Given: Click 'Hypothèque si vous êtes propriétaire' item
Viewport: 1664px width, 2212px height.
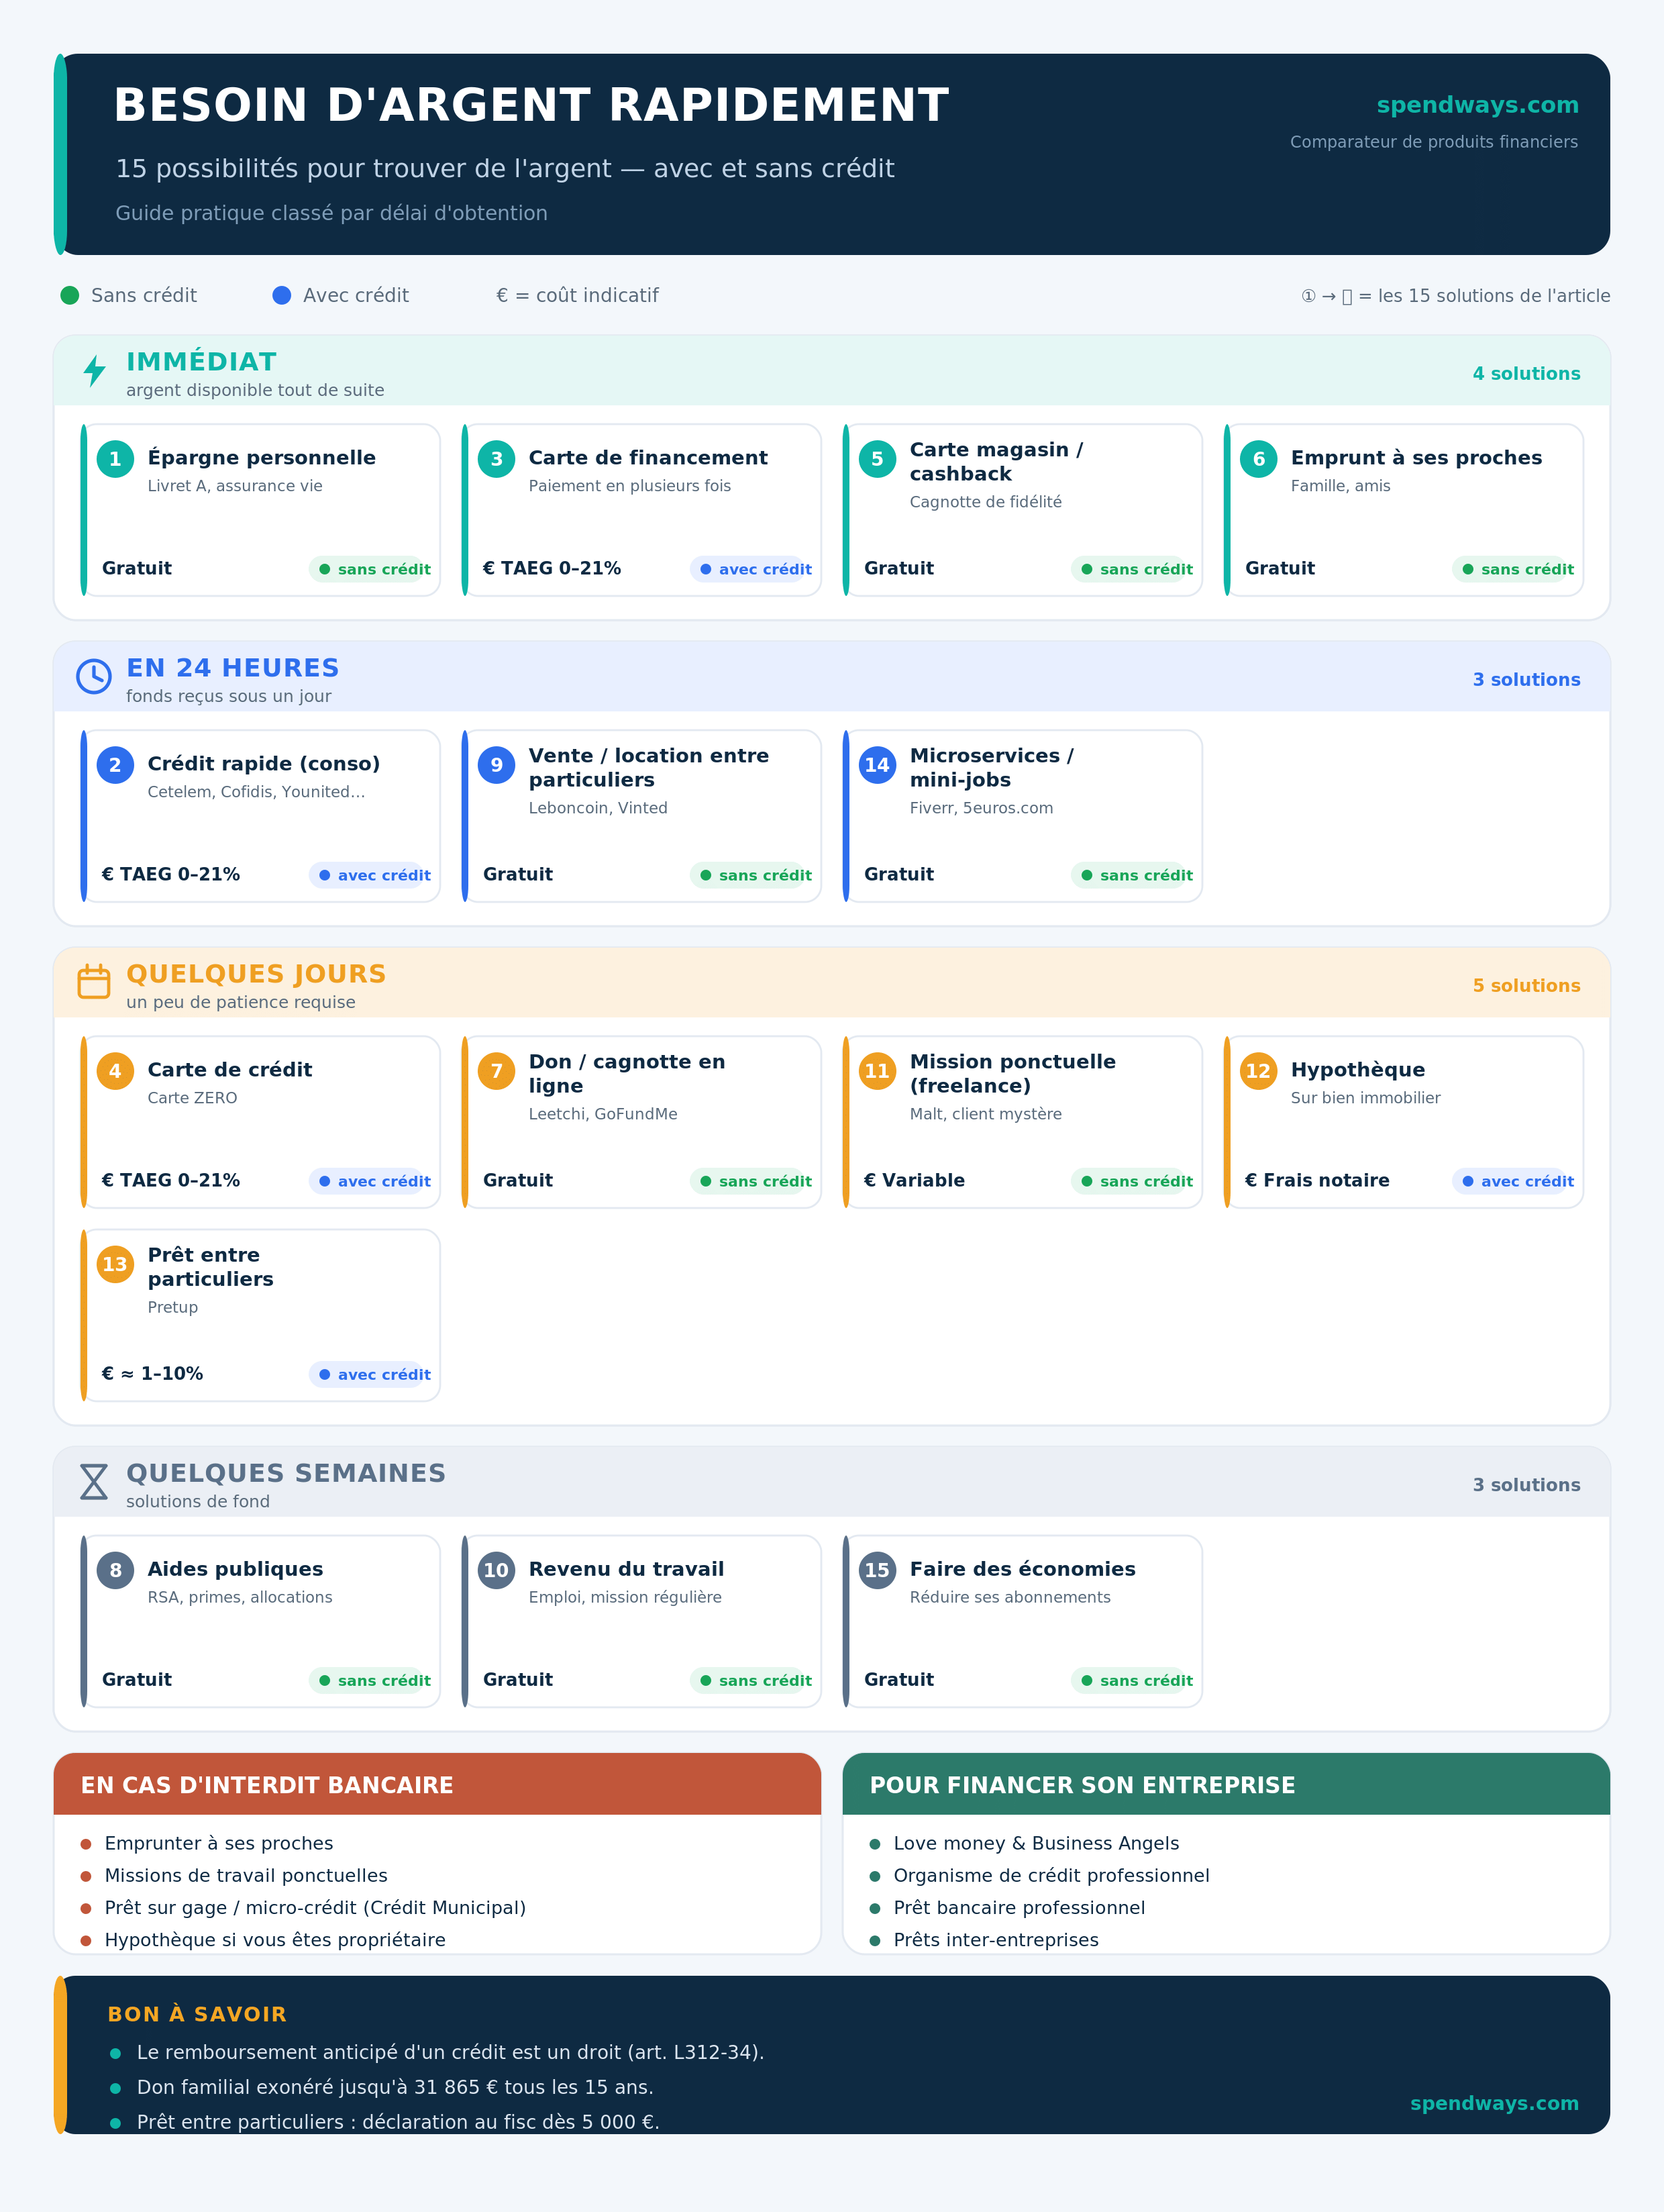Looking at the screenshot, I should pos(275,1940).
